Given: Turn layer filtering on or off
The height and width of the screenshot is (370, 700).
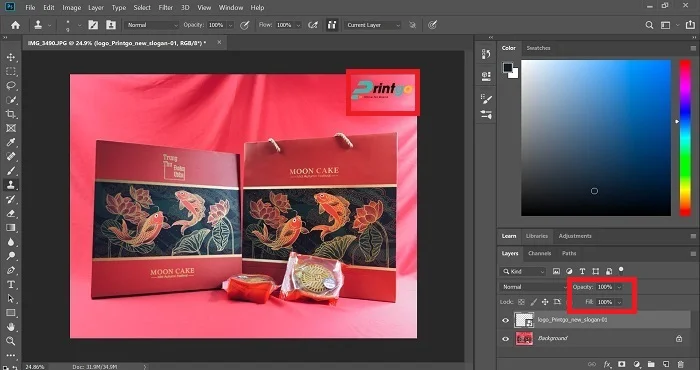Looking at the screenshot, I should click(621, 270).
